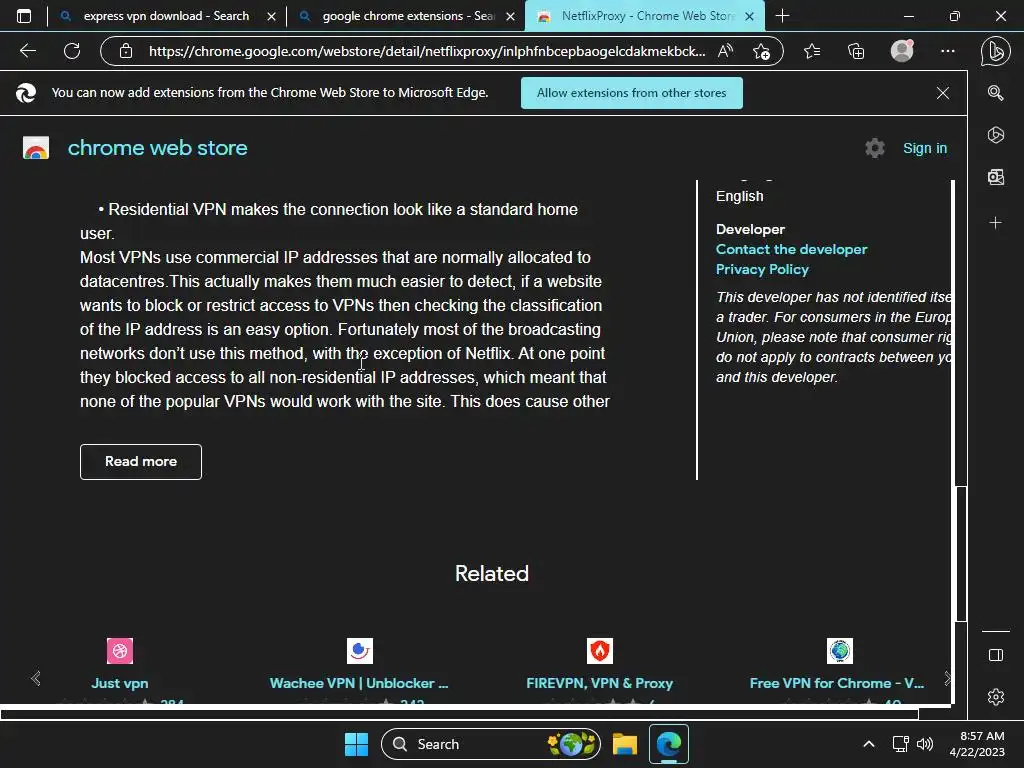Click the Microsoft Edge taskbar icon
Screen dimensions: 1024x768
(669, 744)
